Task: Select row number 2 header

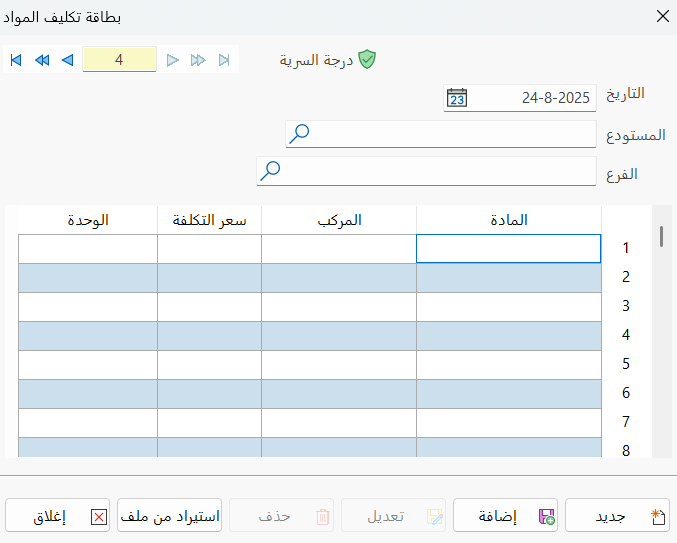Action: tap(626, 277)
